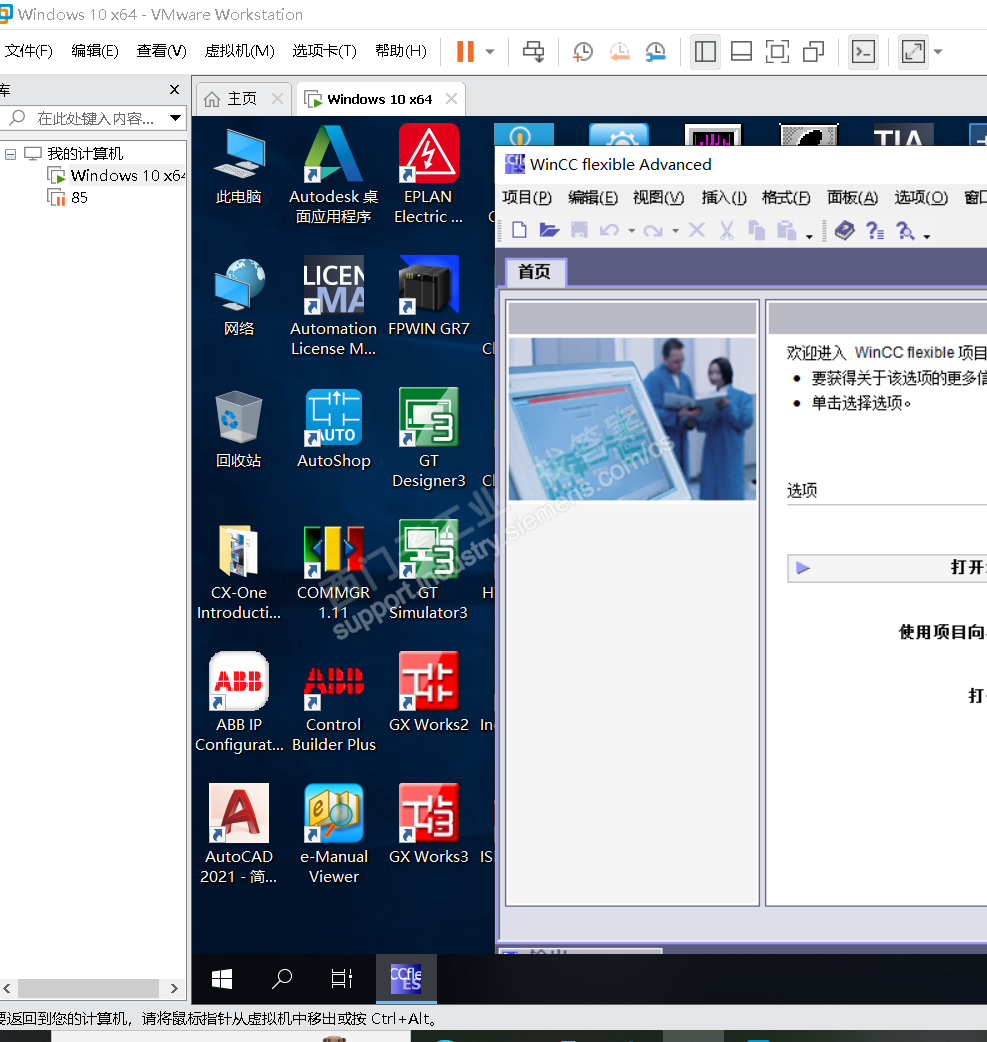Viewport: 987px width, 1042px height.
Task: Select the WinCC 首页 tab
Action: click(x=535, y=272)
